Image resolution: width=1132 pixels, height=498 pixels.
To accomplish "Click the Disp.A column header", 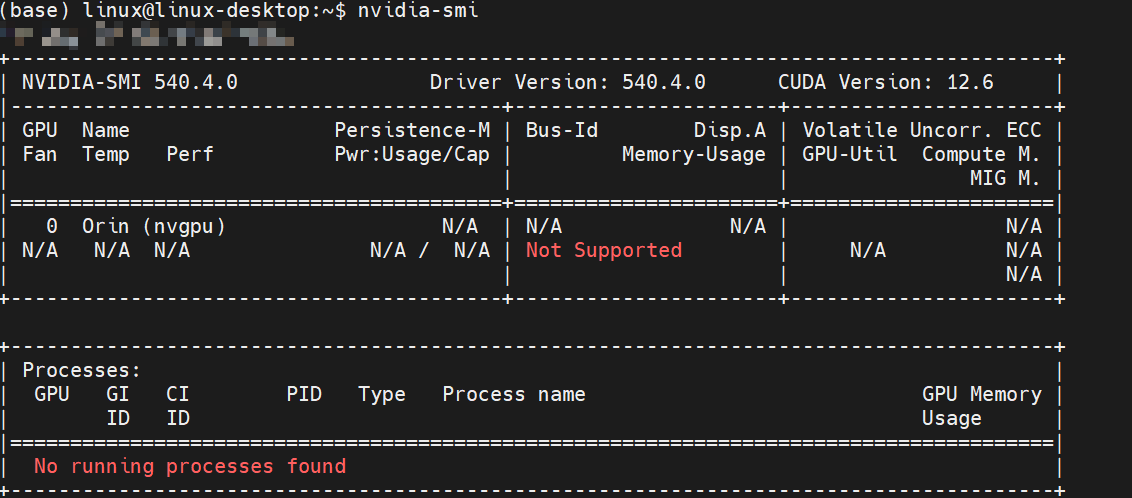I will pos(730,130).
